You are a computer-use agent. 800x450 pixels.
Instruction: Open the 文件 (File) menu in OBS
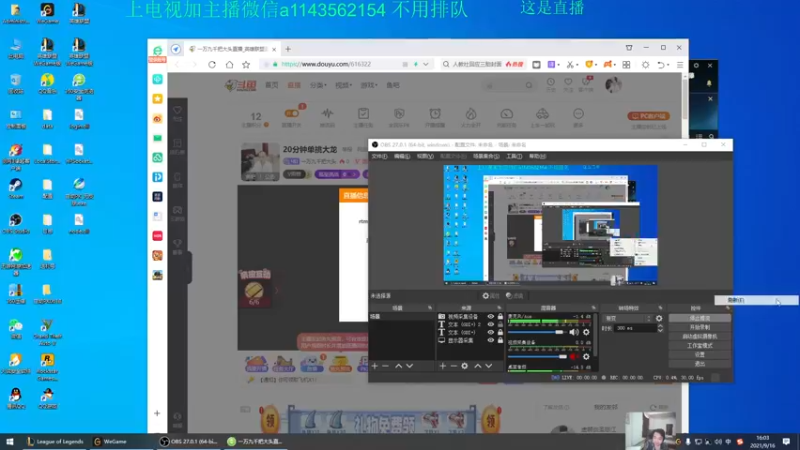[379, 156]
